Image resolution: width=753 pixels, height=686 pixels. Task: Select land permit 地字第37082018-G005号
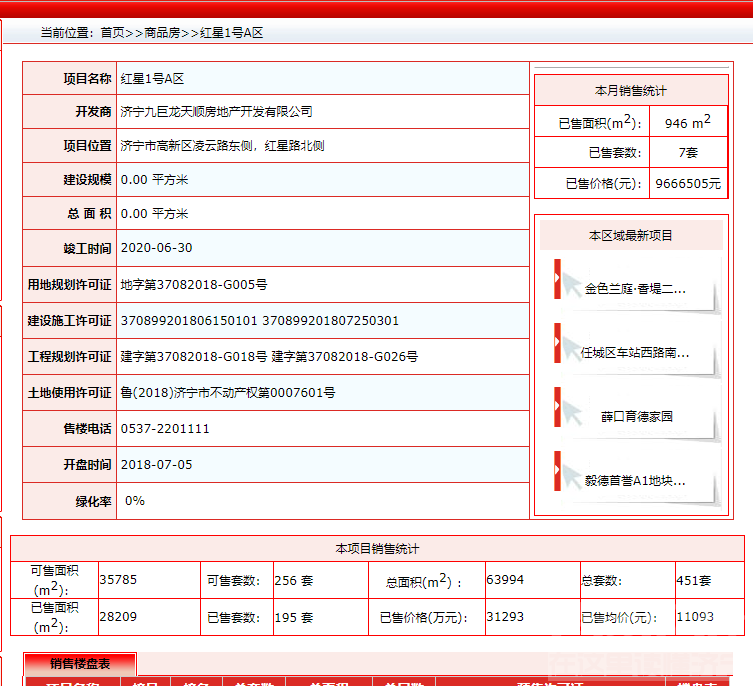tap(194, 285)
